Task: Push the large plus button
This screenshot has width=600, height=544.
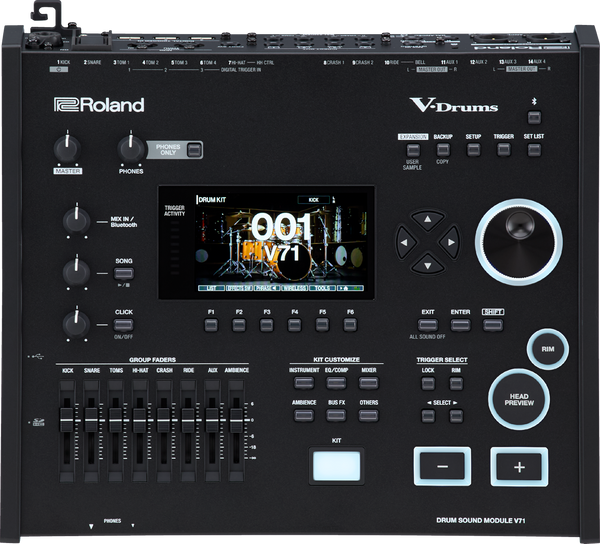Action: point(519,467)
